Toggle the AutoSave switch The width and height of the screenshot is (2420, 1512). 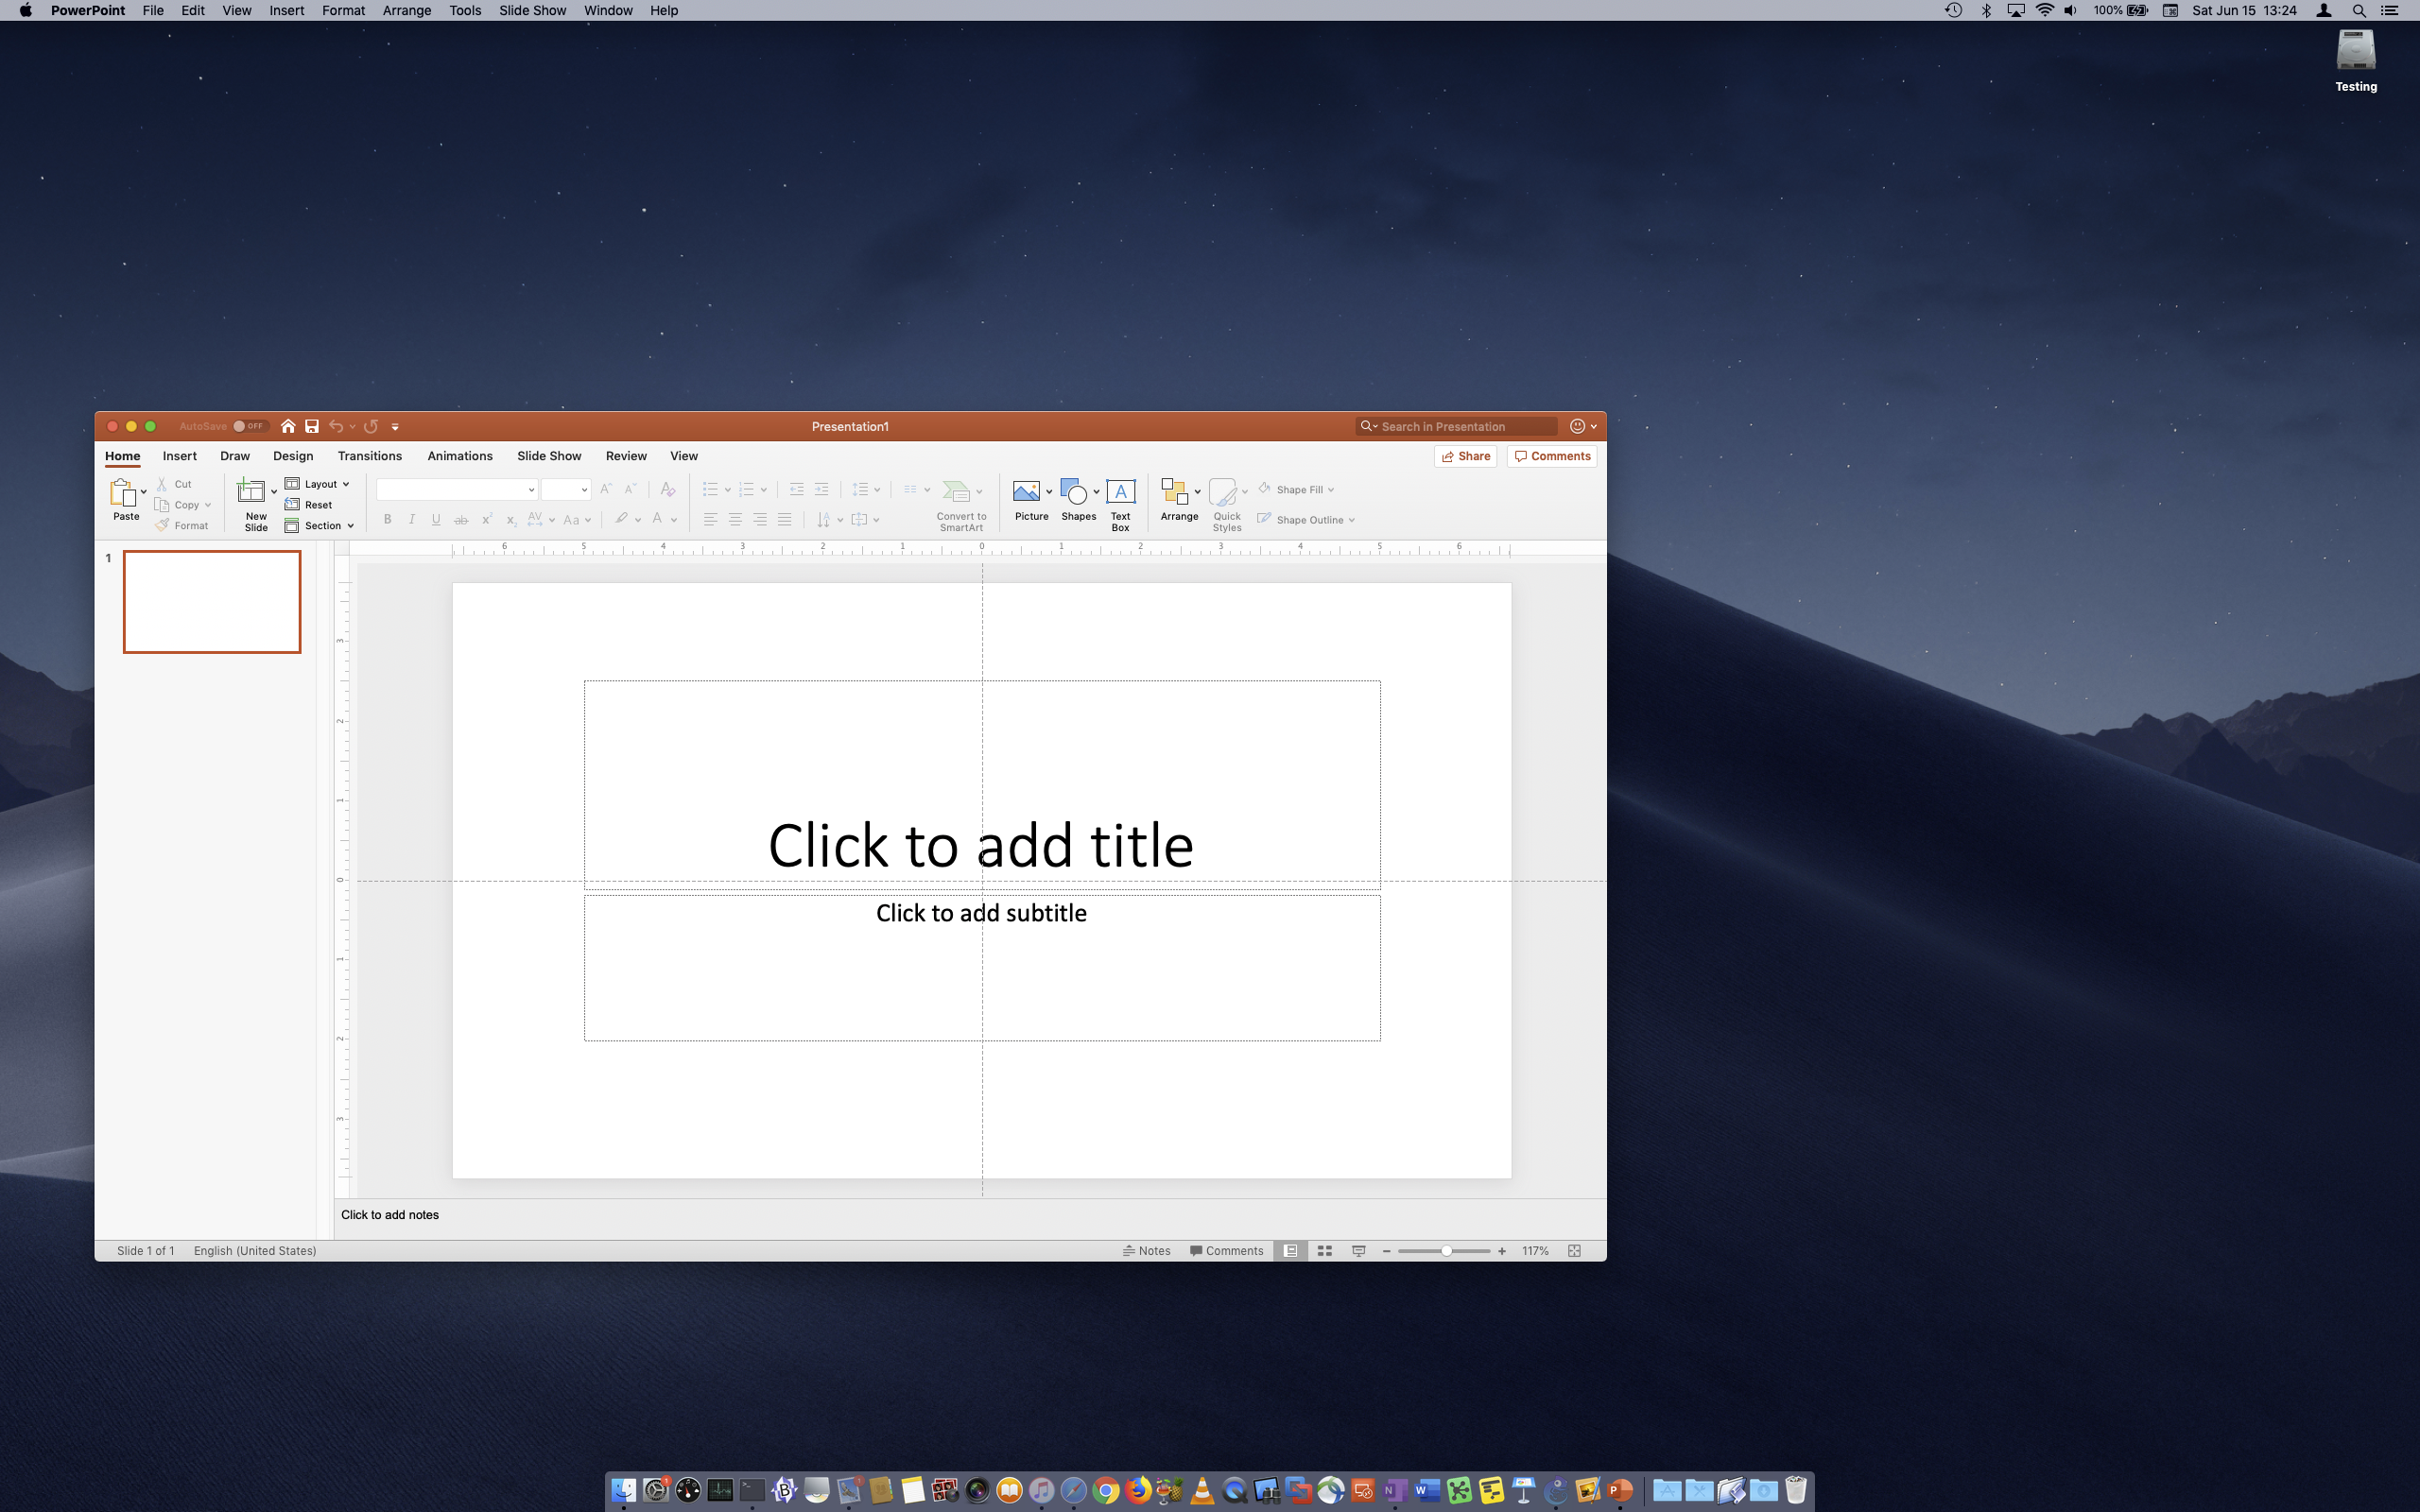[248, 426]
